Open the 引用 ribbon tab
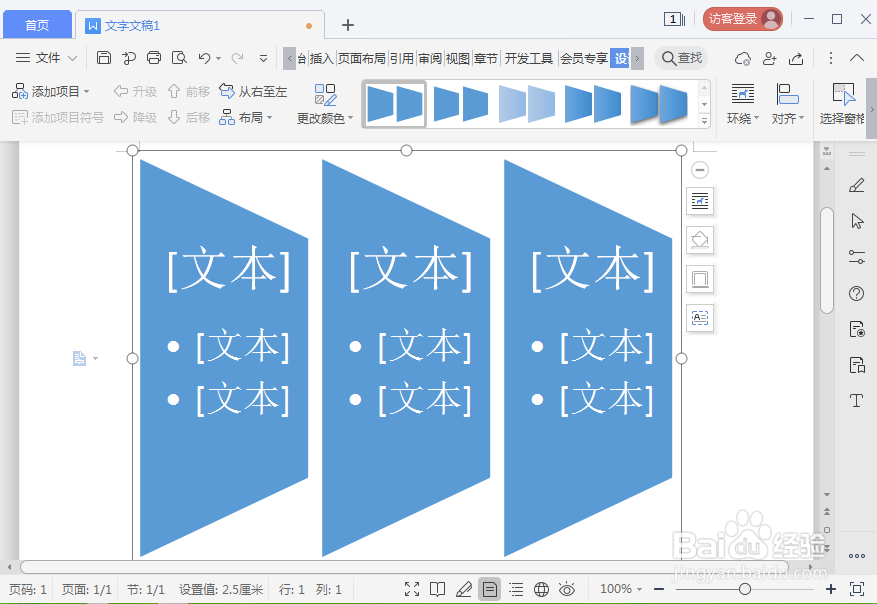Screen dimensions: 877x604 tap(402, 58)
